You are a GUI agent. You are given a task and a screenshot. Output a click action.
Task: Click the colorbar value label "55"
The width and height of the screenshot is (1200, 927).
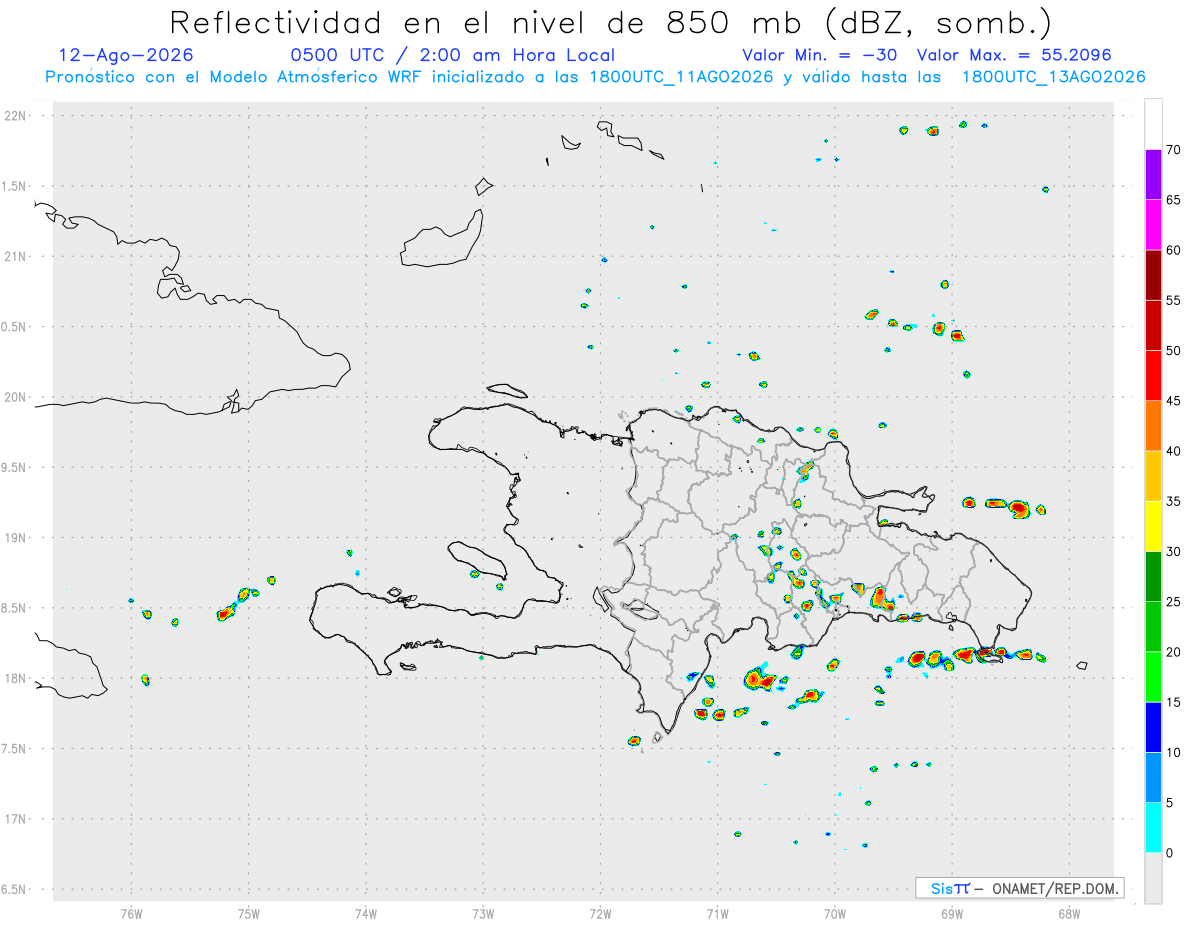tap(1173, 301)
